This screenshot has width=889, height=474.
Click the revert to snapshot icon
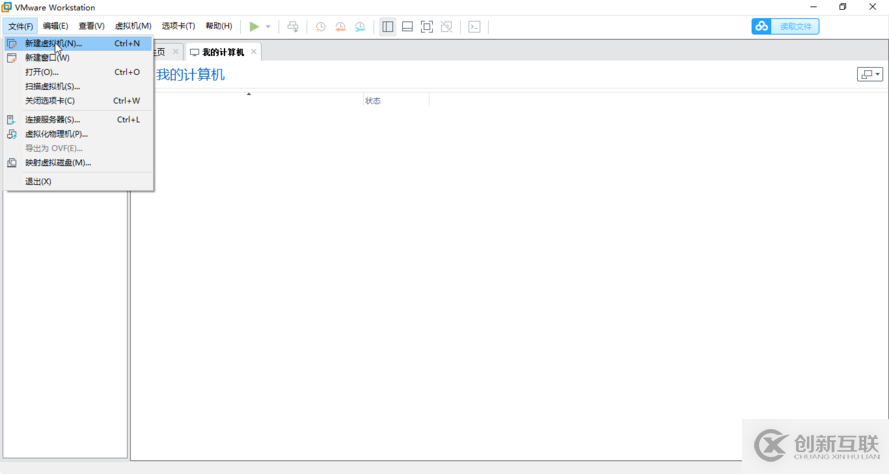340,27
